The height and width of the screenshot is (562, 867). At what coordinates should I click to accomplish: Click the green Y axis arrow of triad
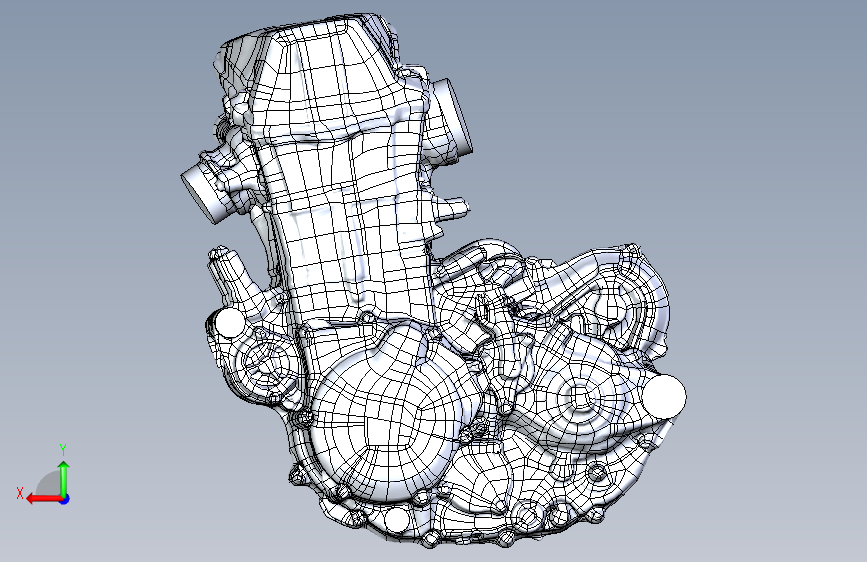64,479
